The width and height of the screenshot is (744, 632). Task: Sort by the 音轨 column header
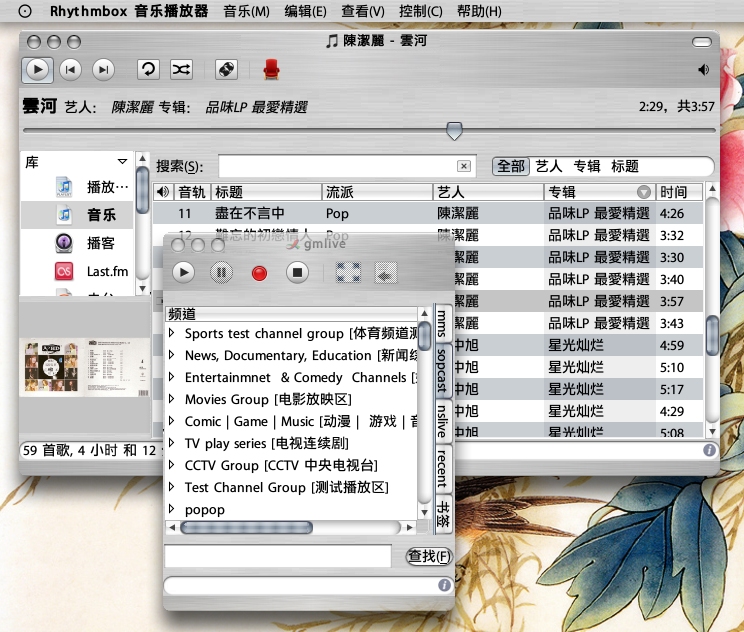pyautogui.click(x=192, y=192)
